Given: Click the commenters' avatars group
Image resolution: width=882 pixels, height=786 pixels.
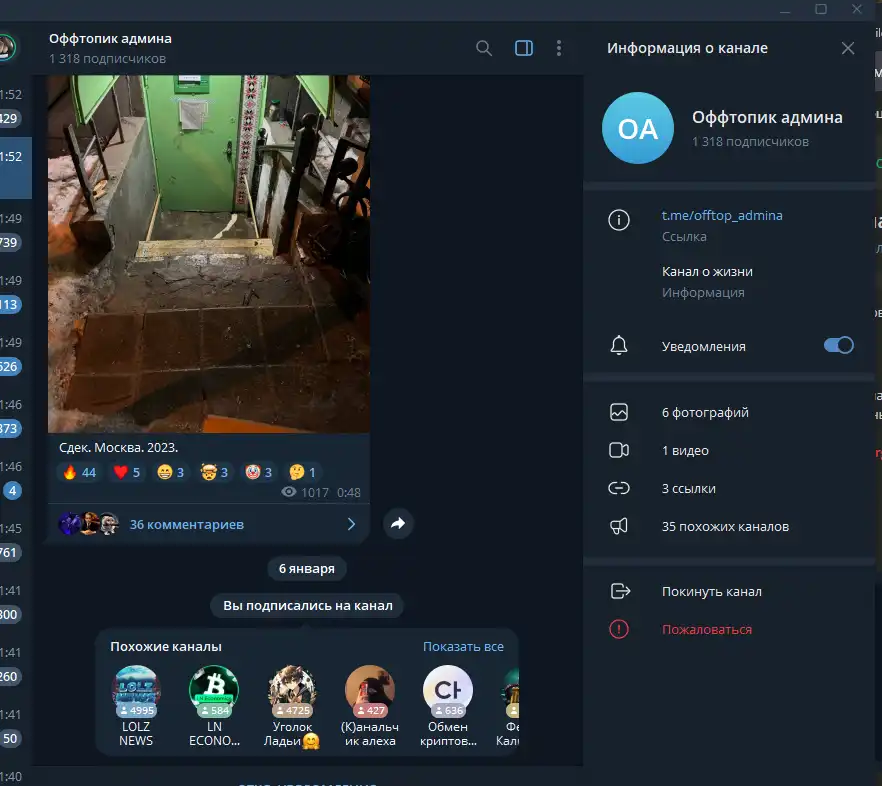Looking at the screenshot, I should coord(89,524).
